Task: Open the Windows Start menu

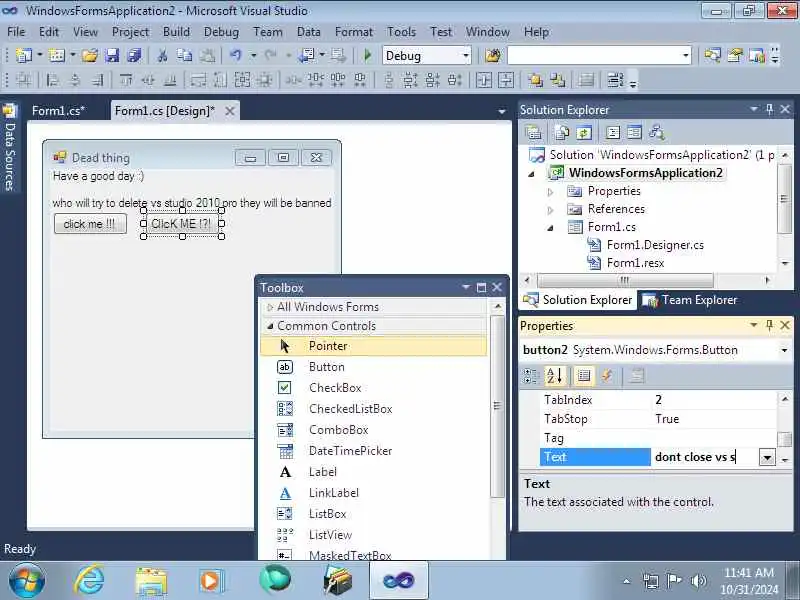Action: point(27,581)
